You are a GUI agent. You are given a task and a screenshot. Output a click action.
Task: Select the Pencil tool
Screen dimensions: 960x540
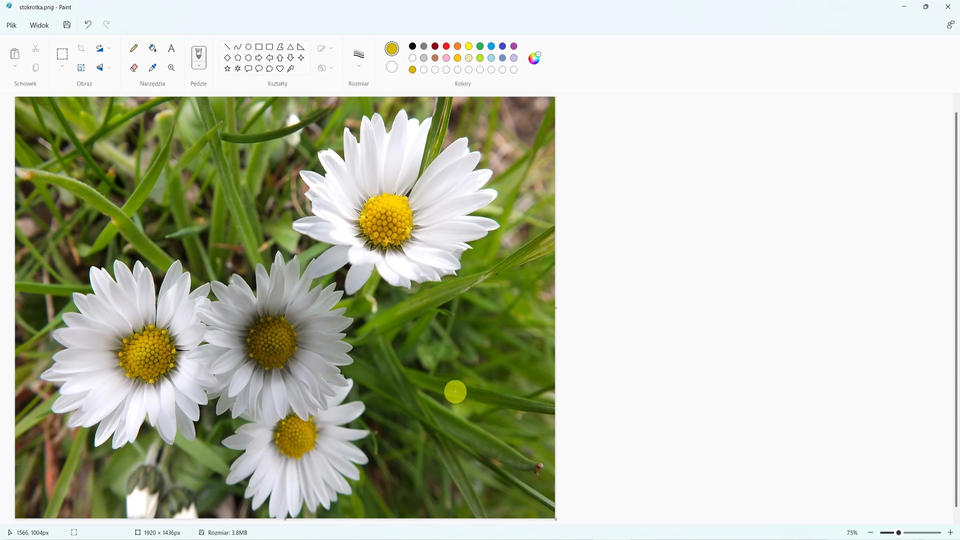tap(134, 48)
